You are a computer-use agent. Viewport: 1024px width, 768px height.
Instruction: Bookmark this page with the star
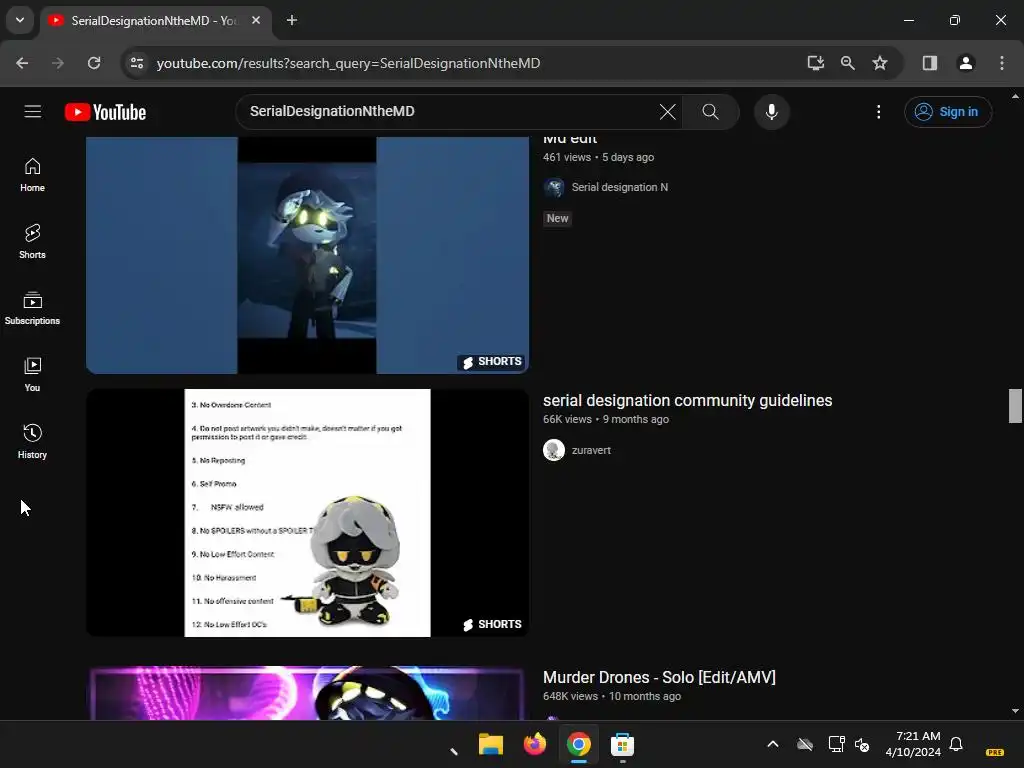click(880, 63)
